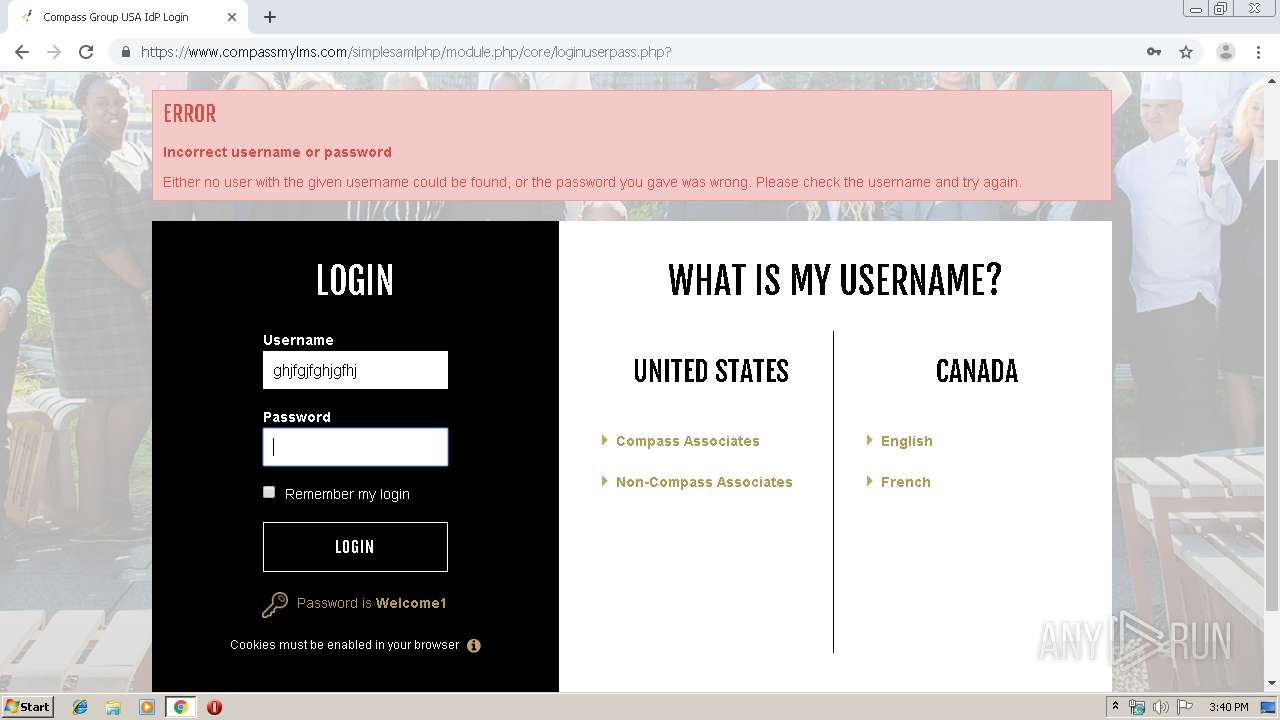Open Action Center flag icon

click(x=1185, y=707)
